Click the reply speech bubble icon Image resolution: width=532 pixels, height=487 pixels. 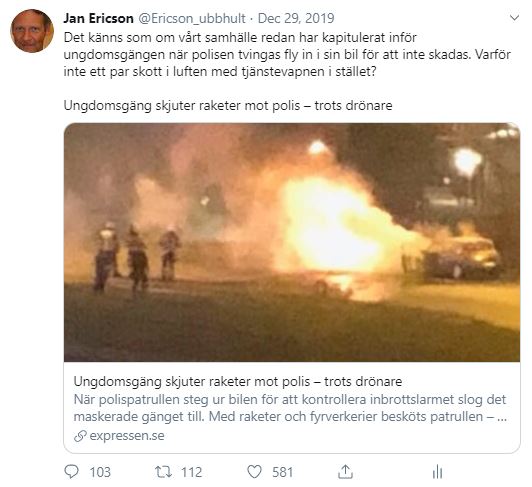[71, 471]
